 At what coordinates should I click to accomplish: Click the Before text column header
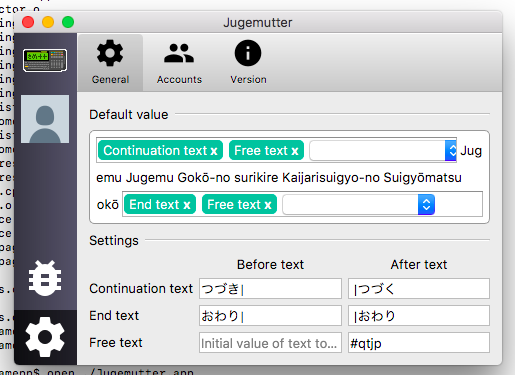pos(270,265)
